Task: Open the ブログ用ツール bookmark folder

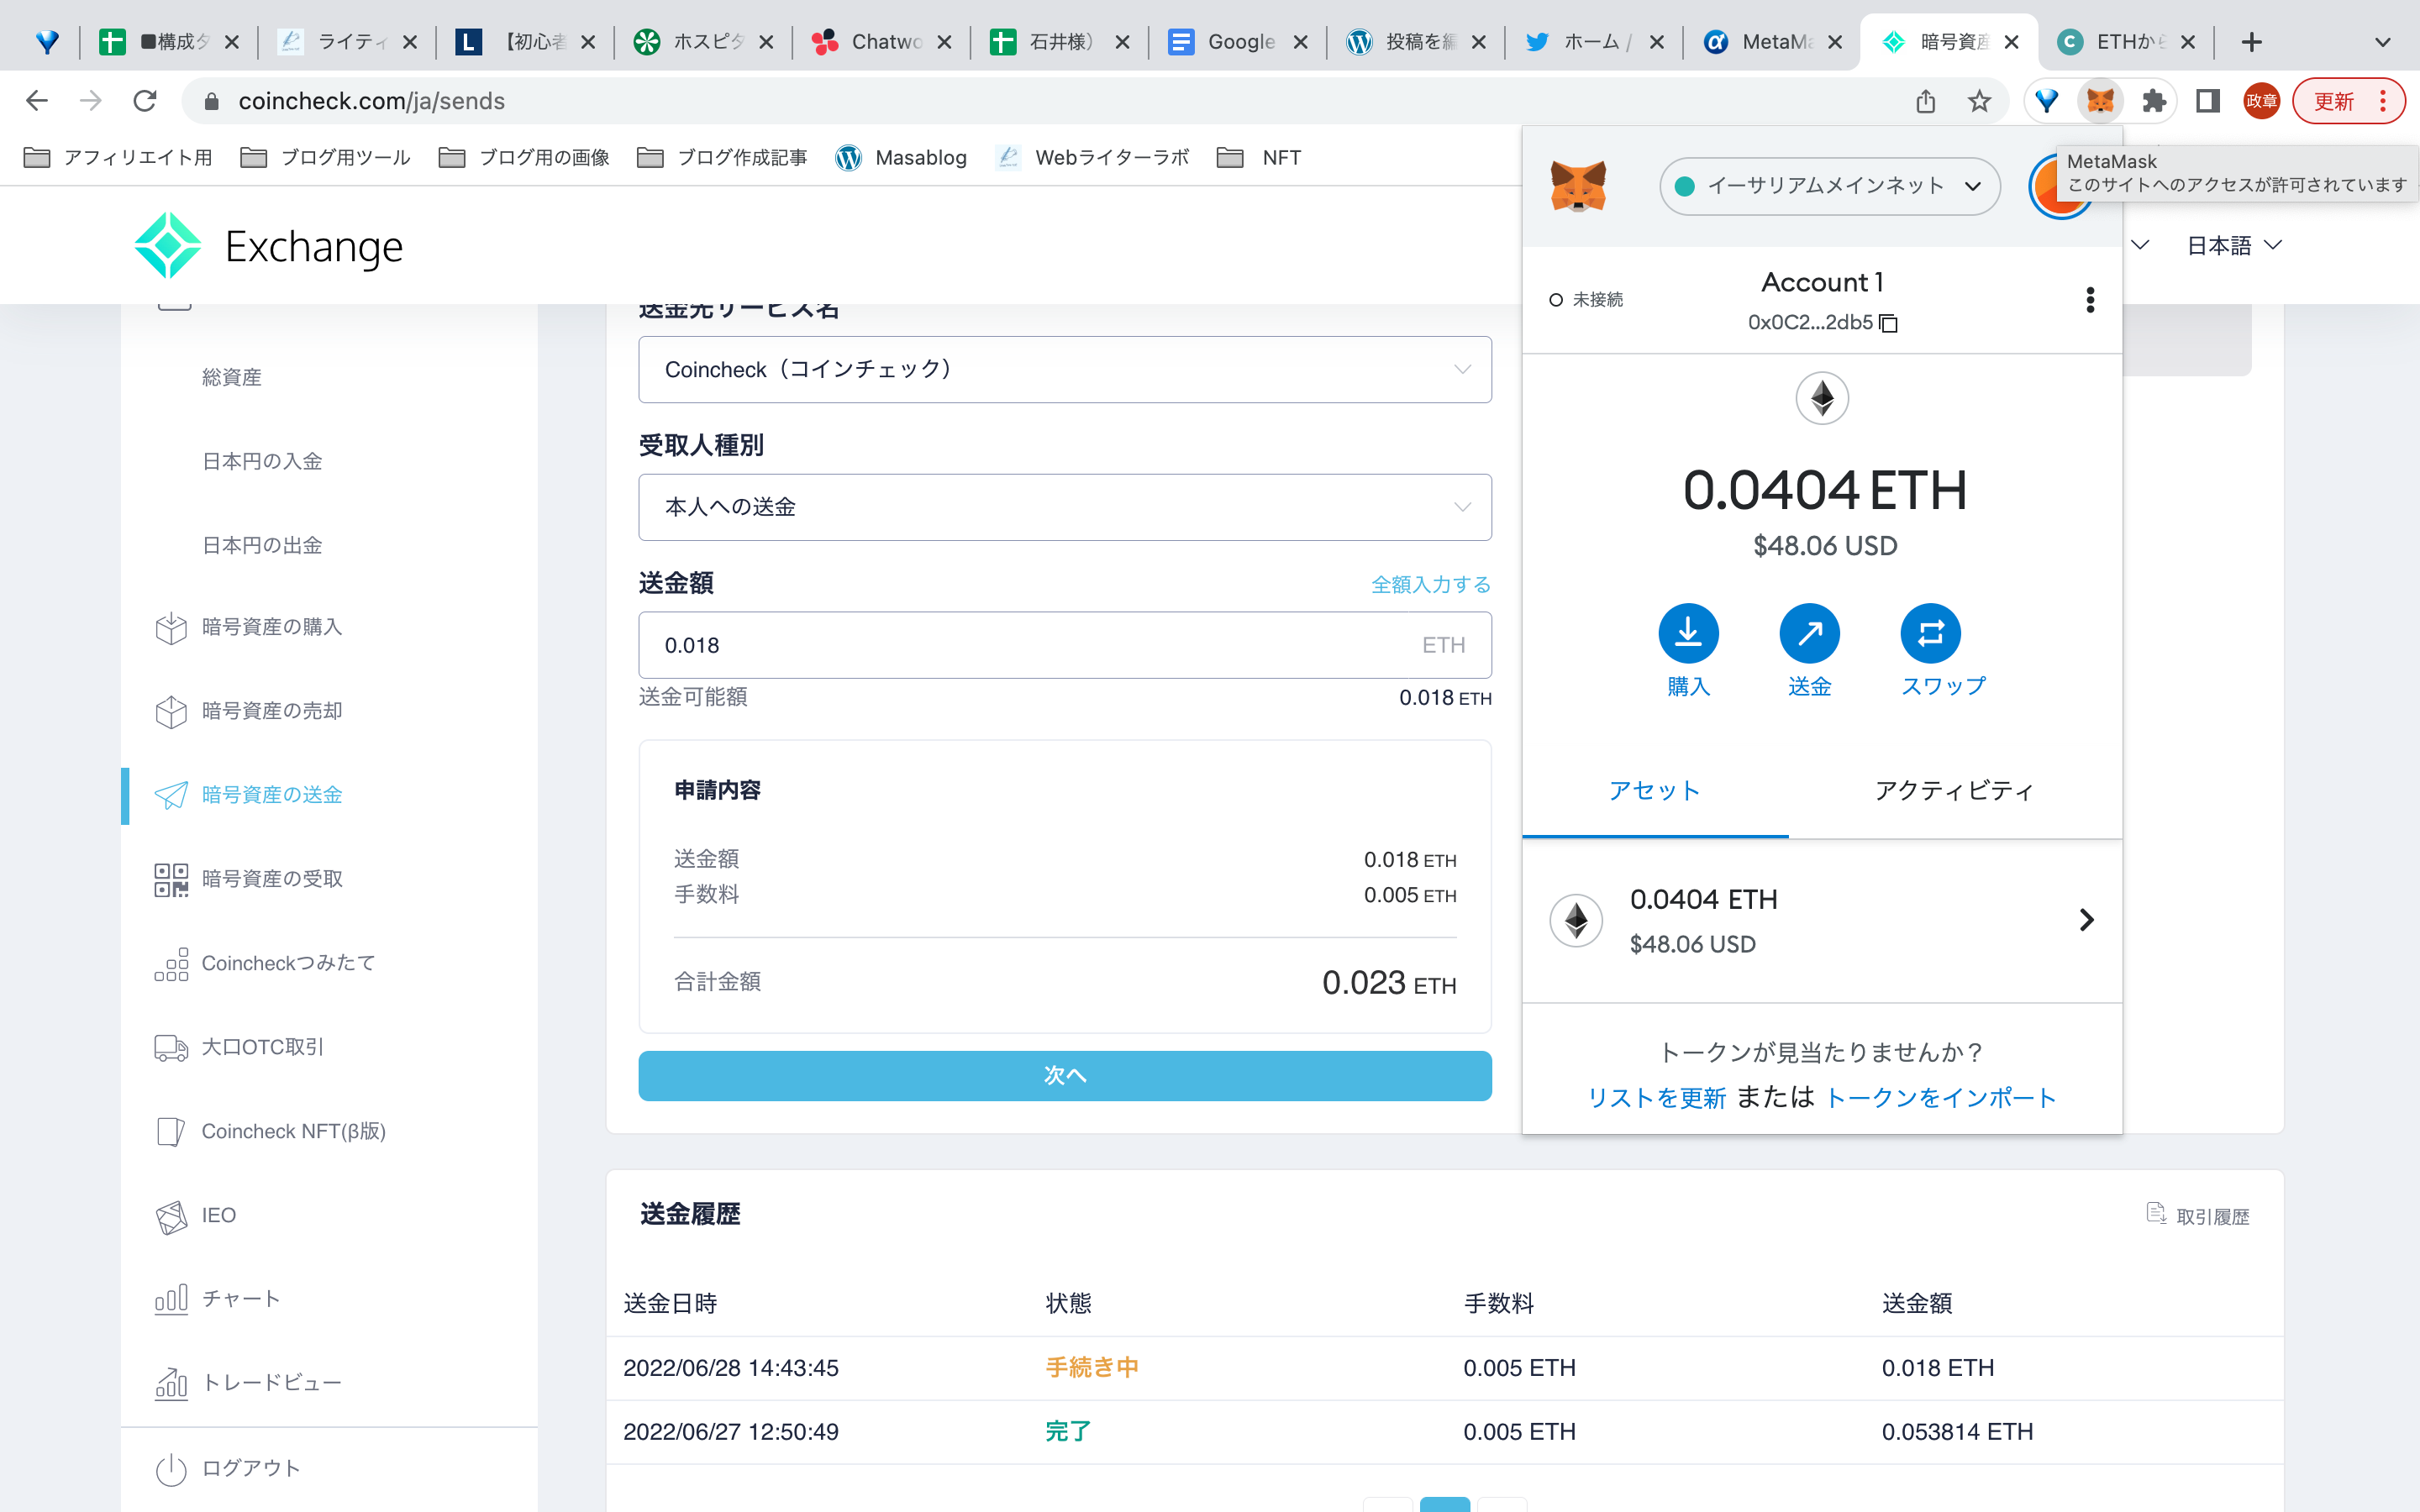Action: [326, 158]
